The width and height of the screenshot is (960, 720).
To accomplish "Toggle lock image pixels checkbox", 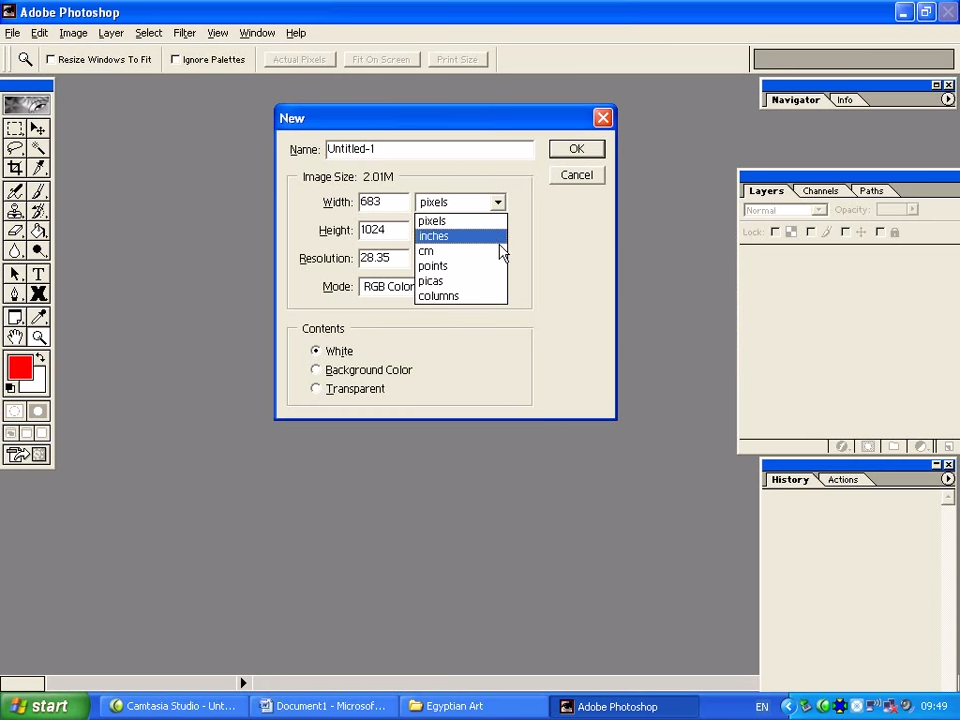I will tap(811, 232).
